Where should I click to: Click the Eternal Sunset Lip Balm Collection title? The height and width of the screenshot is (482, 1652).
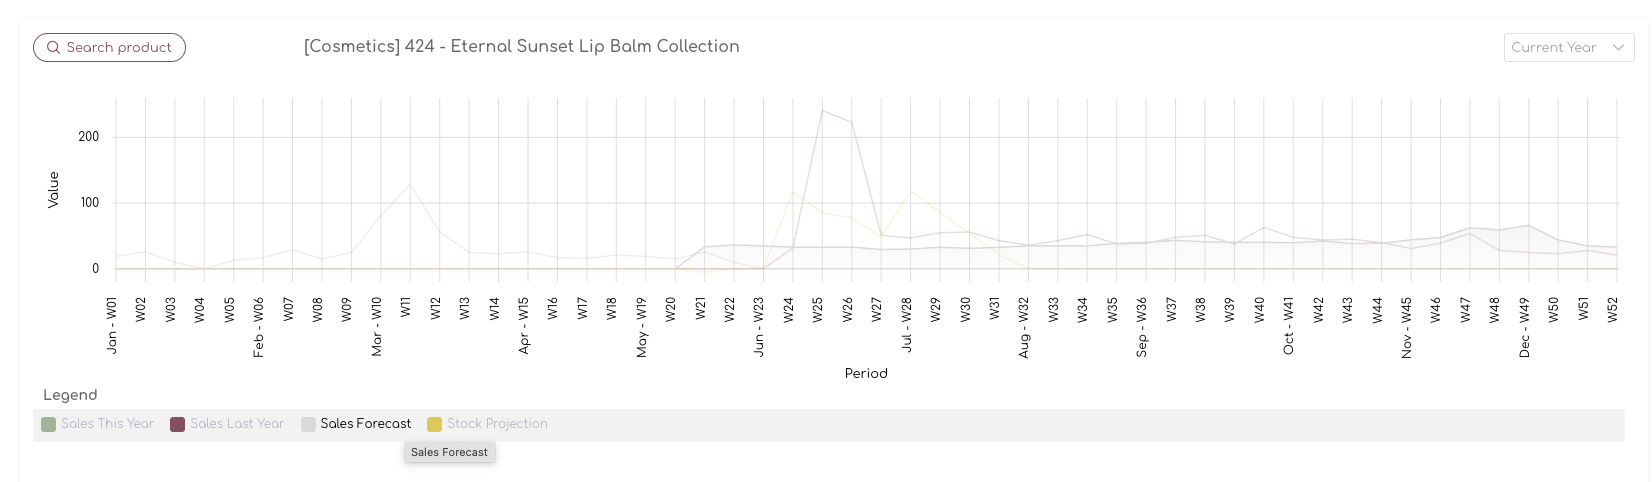click(521, 47)
